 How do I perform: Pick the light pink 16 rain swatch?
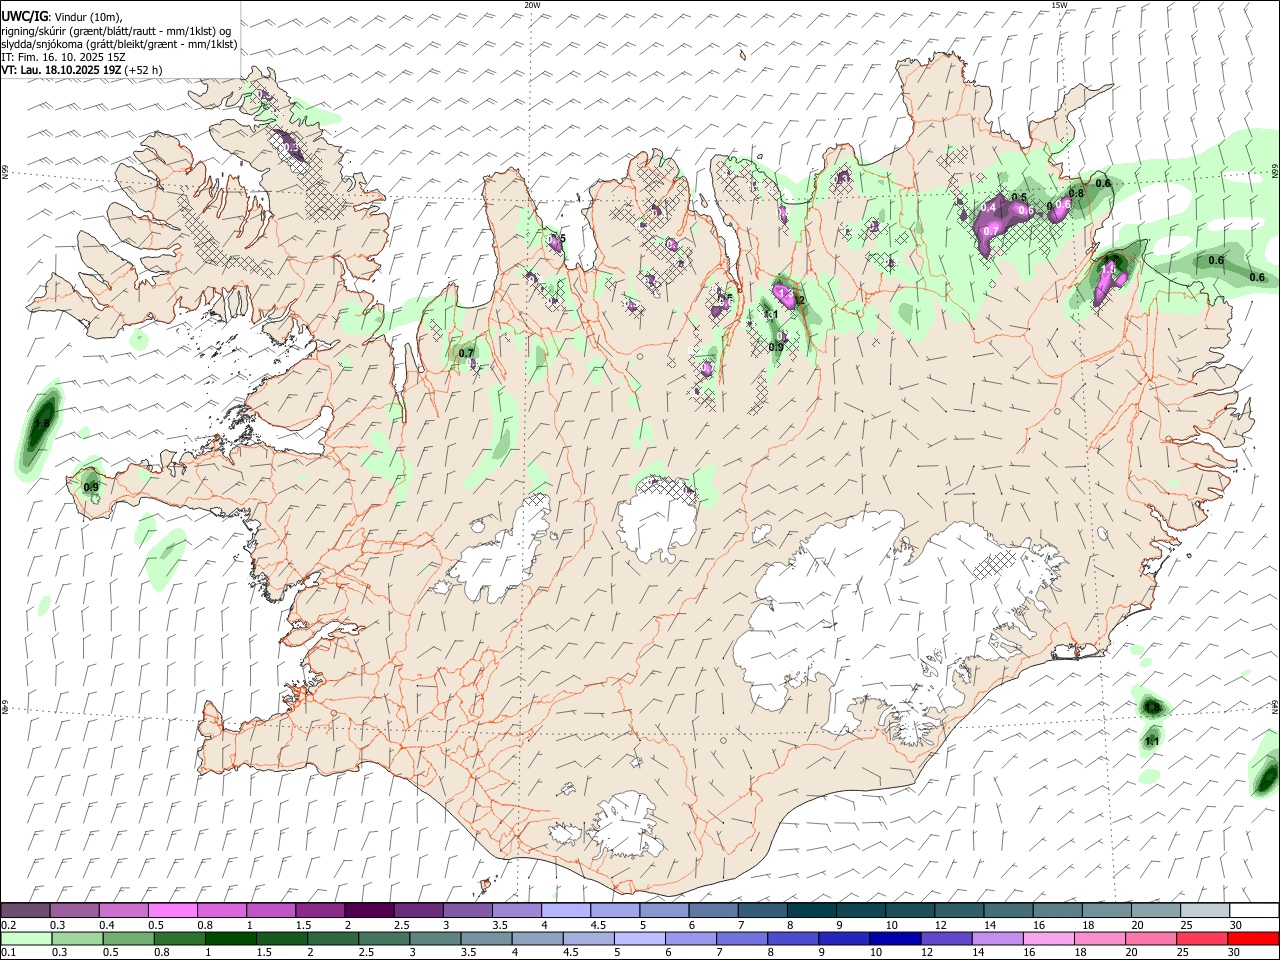pos(1048,938)
